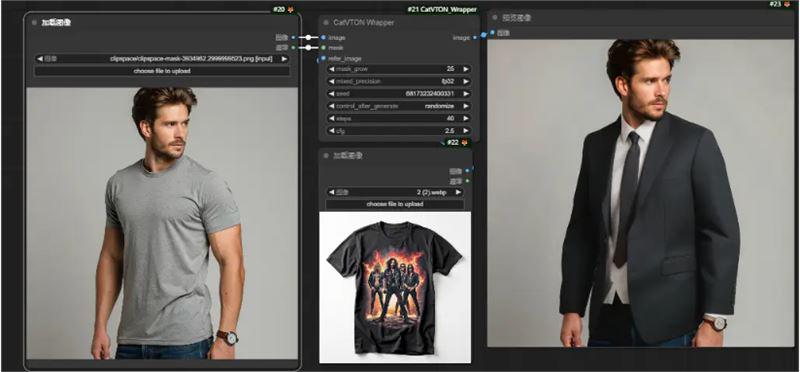Switch mixed_precision to next option arrow

tap(465, 81)
